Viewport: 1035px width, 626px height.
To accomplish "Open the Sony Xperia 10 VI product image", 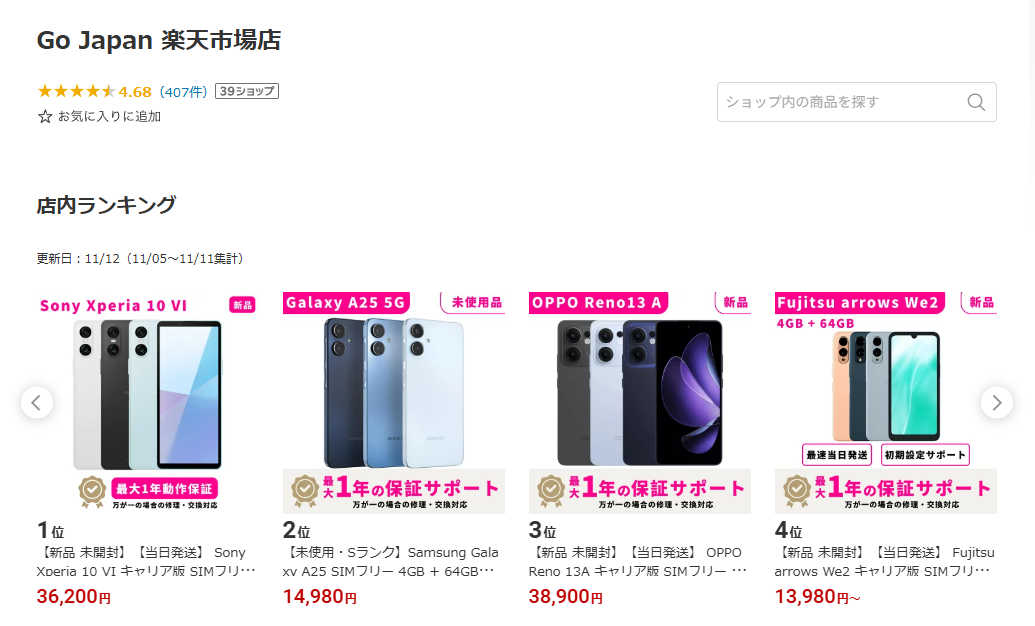I will [147, 403].
